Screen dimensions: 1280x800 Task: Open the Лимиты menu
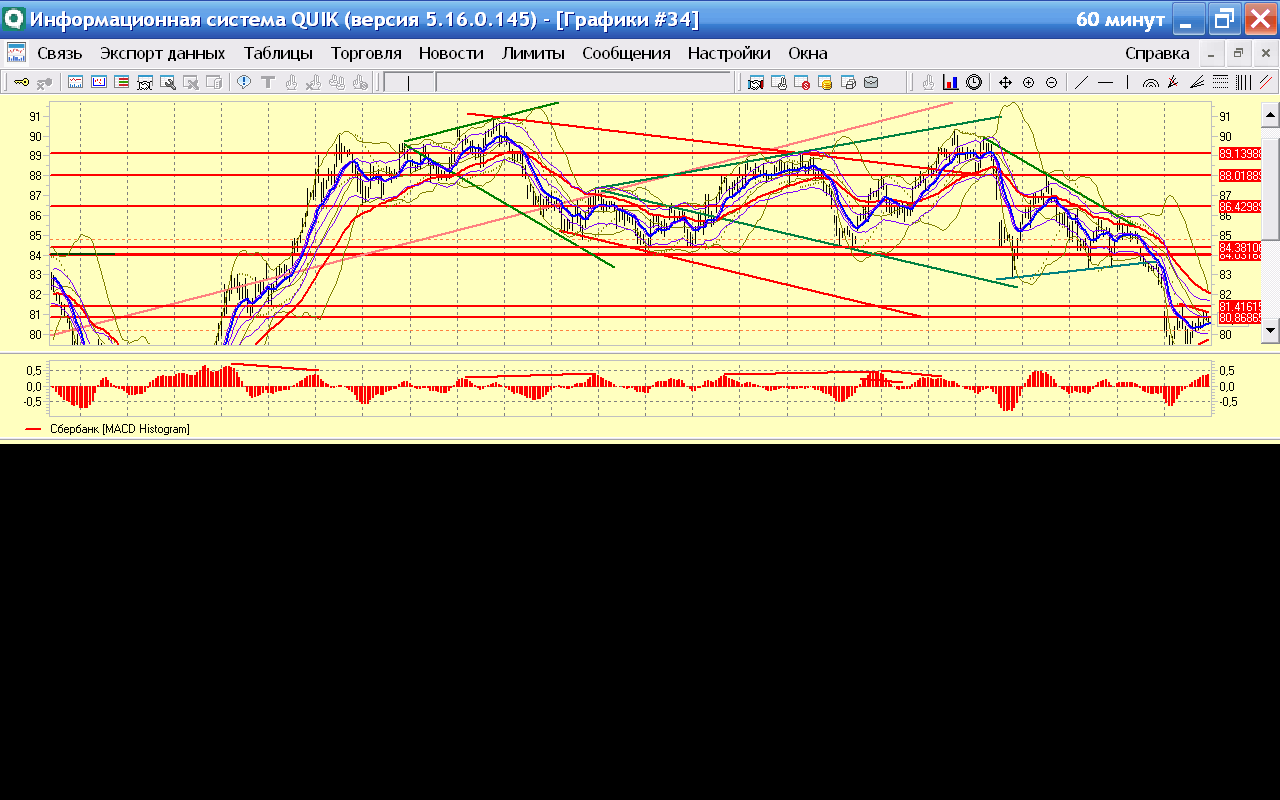(x=533, y=53)
